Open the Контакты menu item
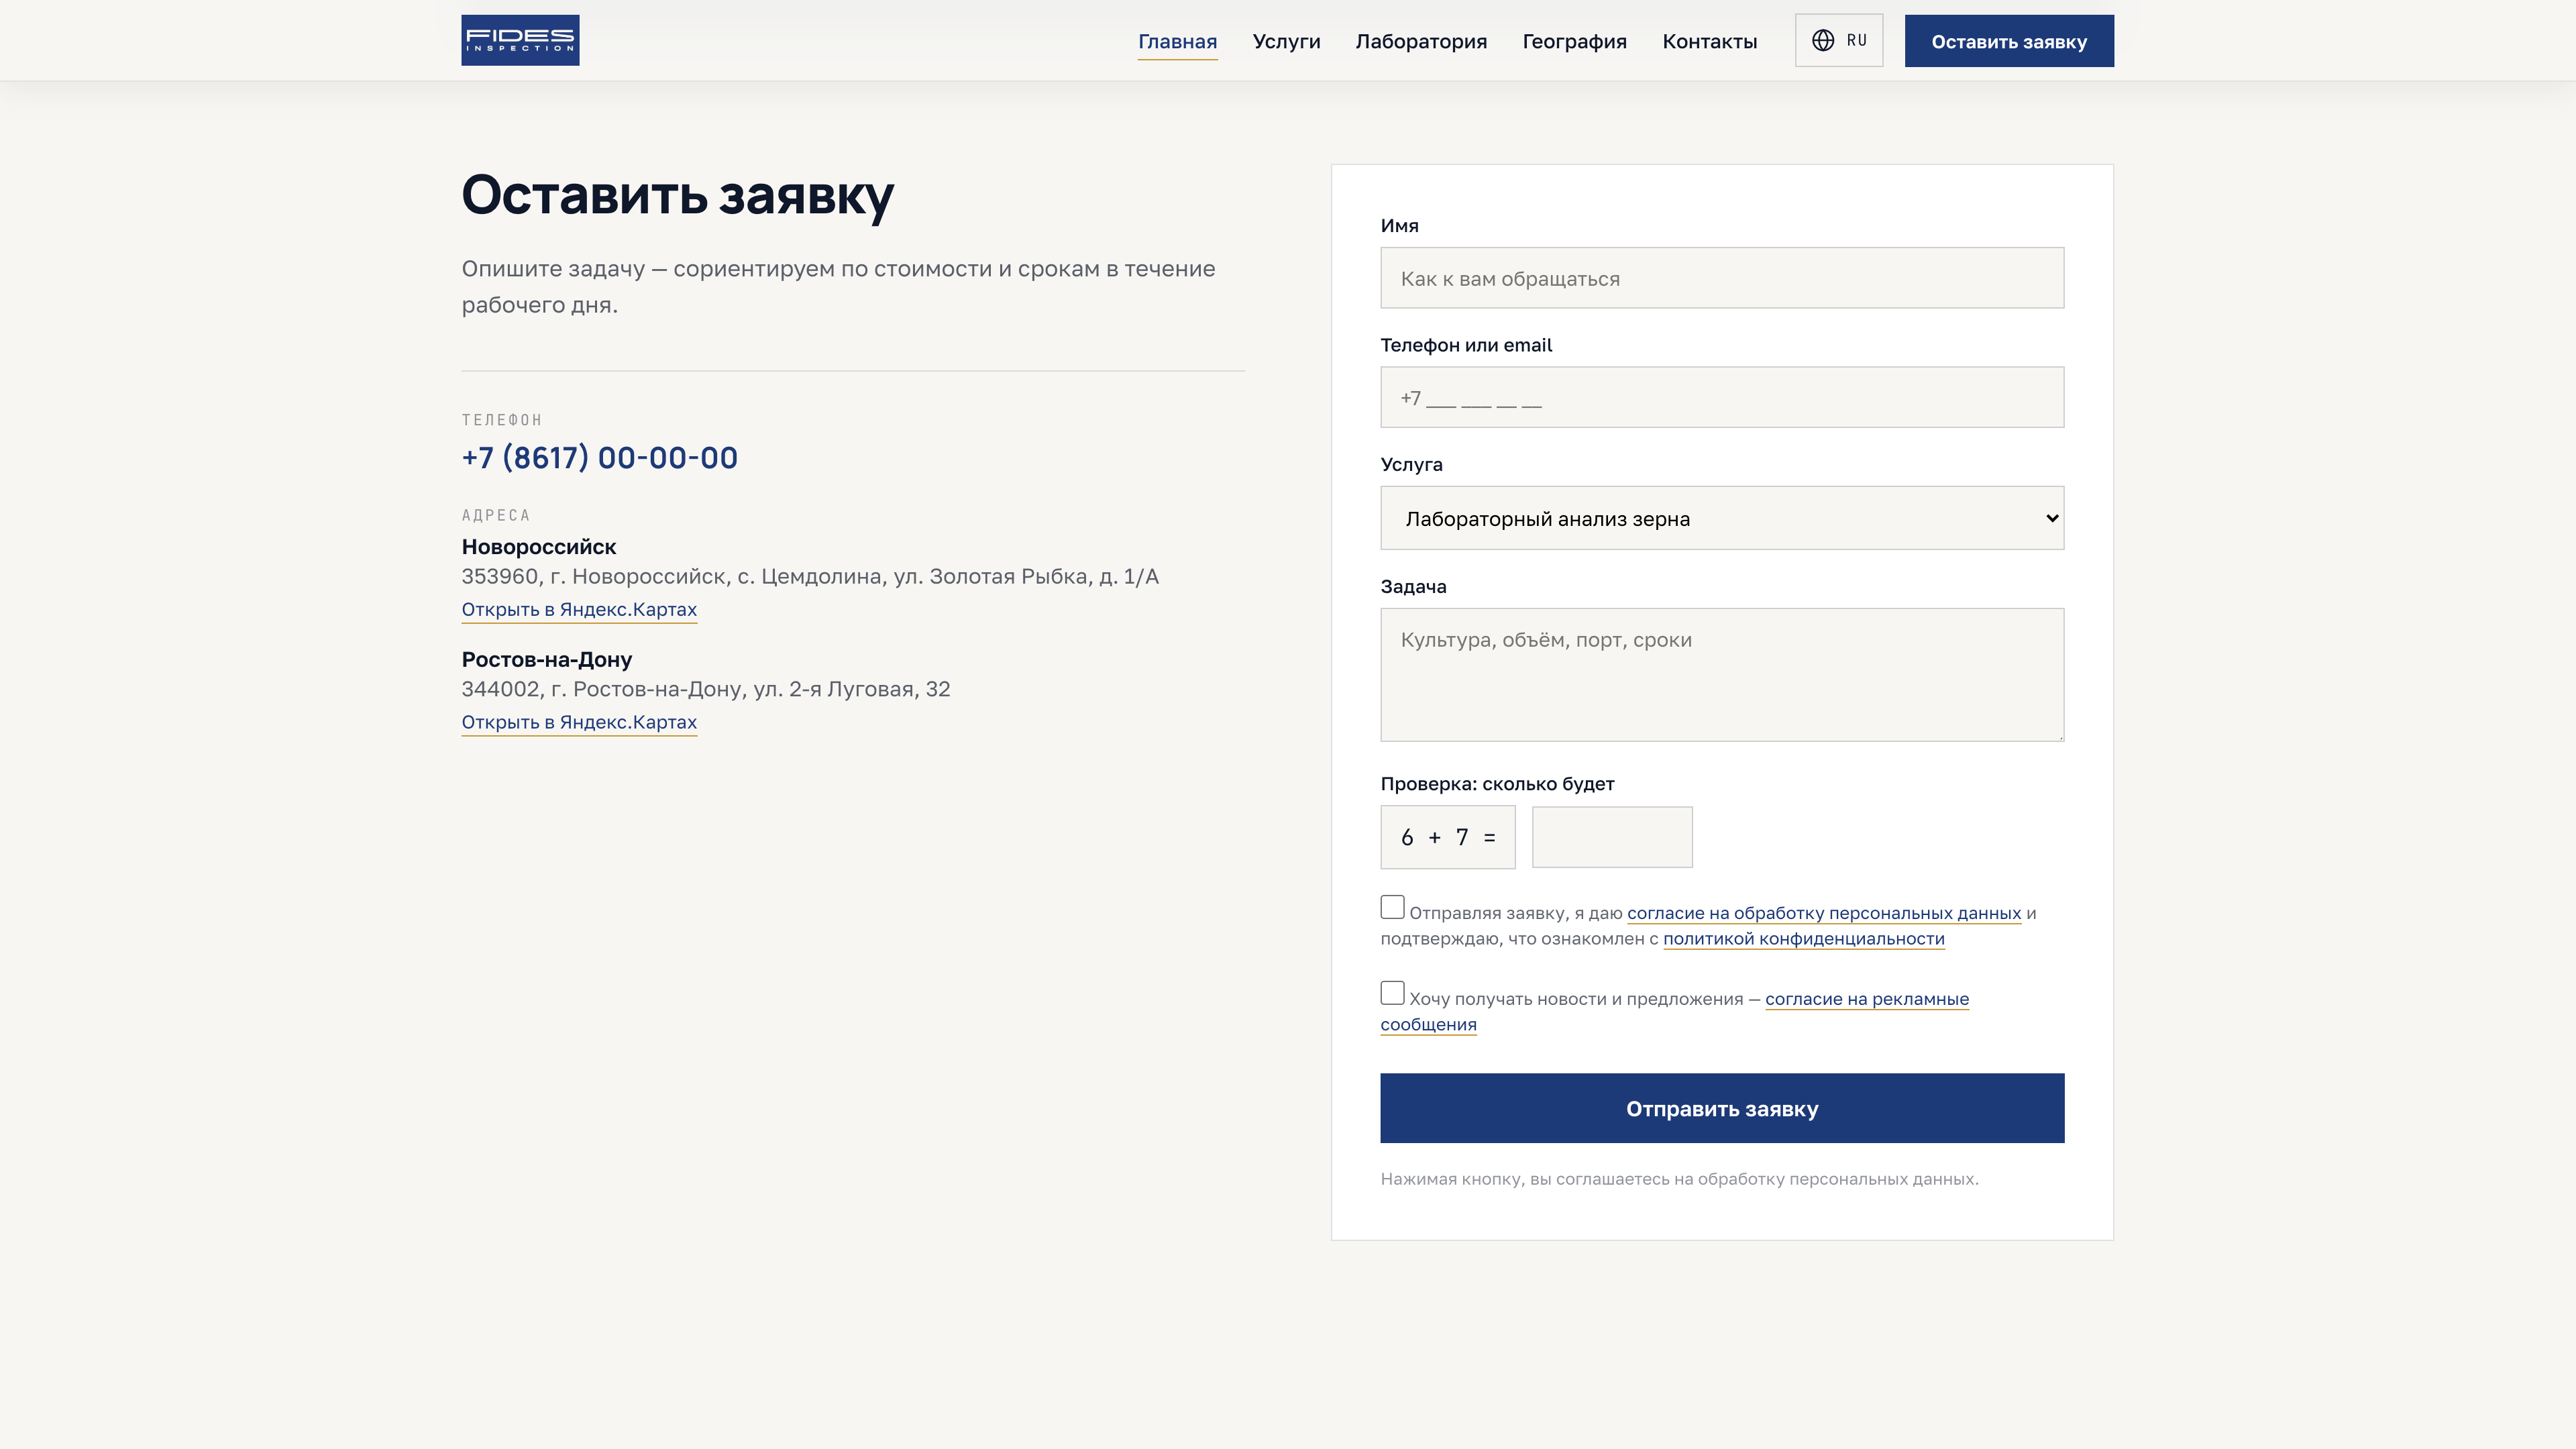The image size is (2576, 1449). [1709, 41]
